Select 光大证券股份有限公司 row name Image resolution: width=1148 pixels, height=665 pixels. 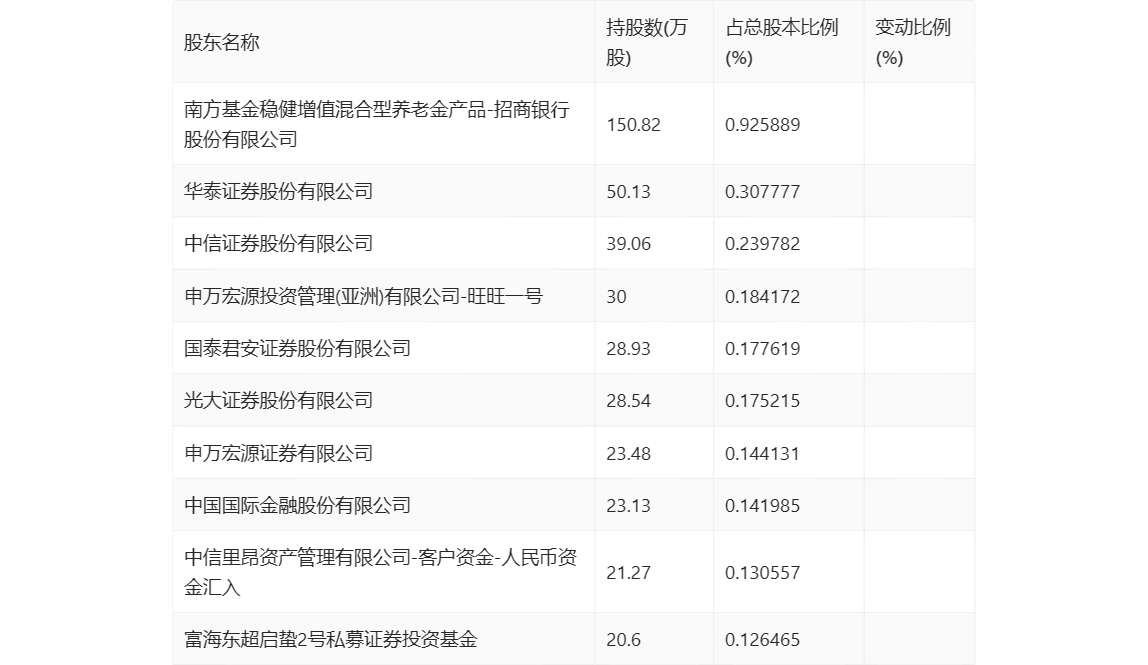[278, 400]
